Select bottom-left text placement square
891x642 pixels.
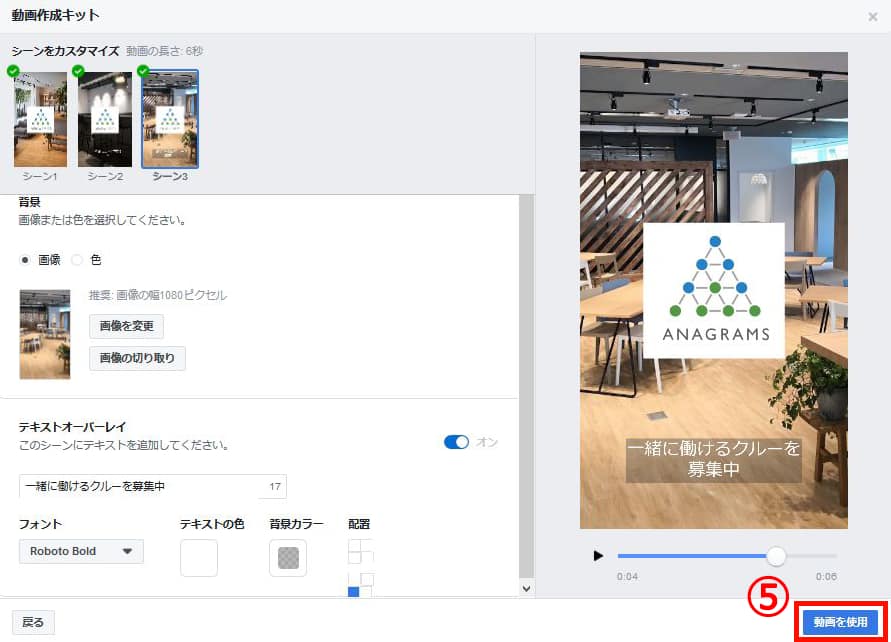(x=353, y=592)
